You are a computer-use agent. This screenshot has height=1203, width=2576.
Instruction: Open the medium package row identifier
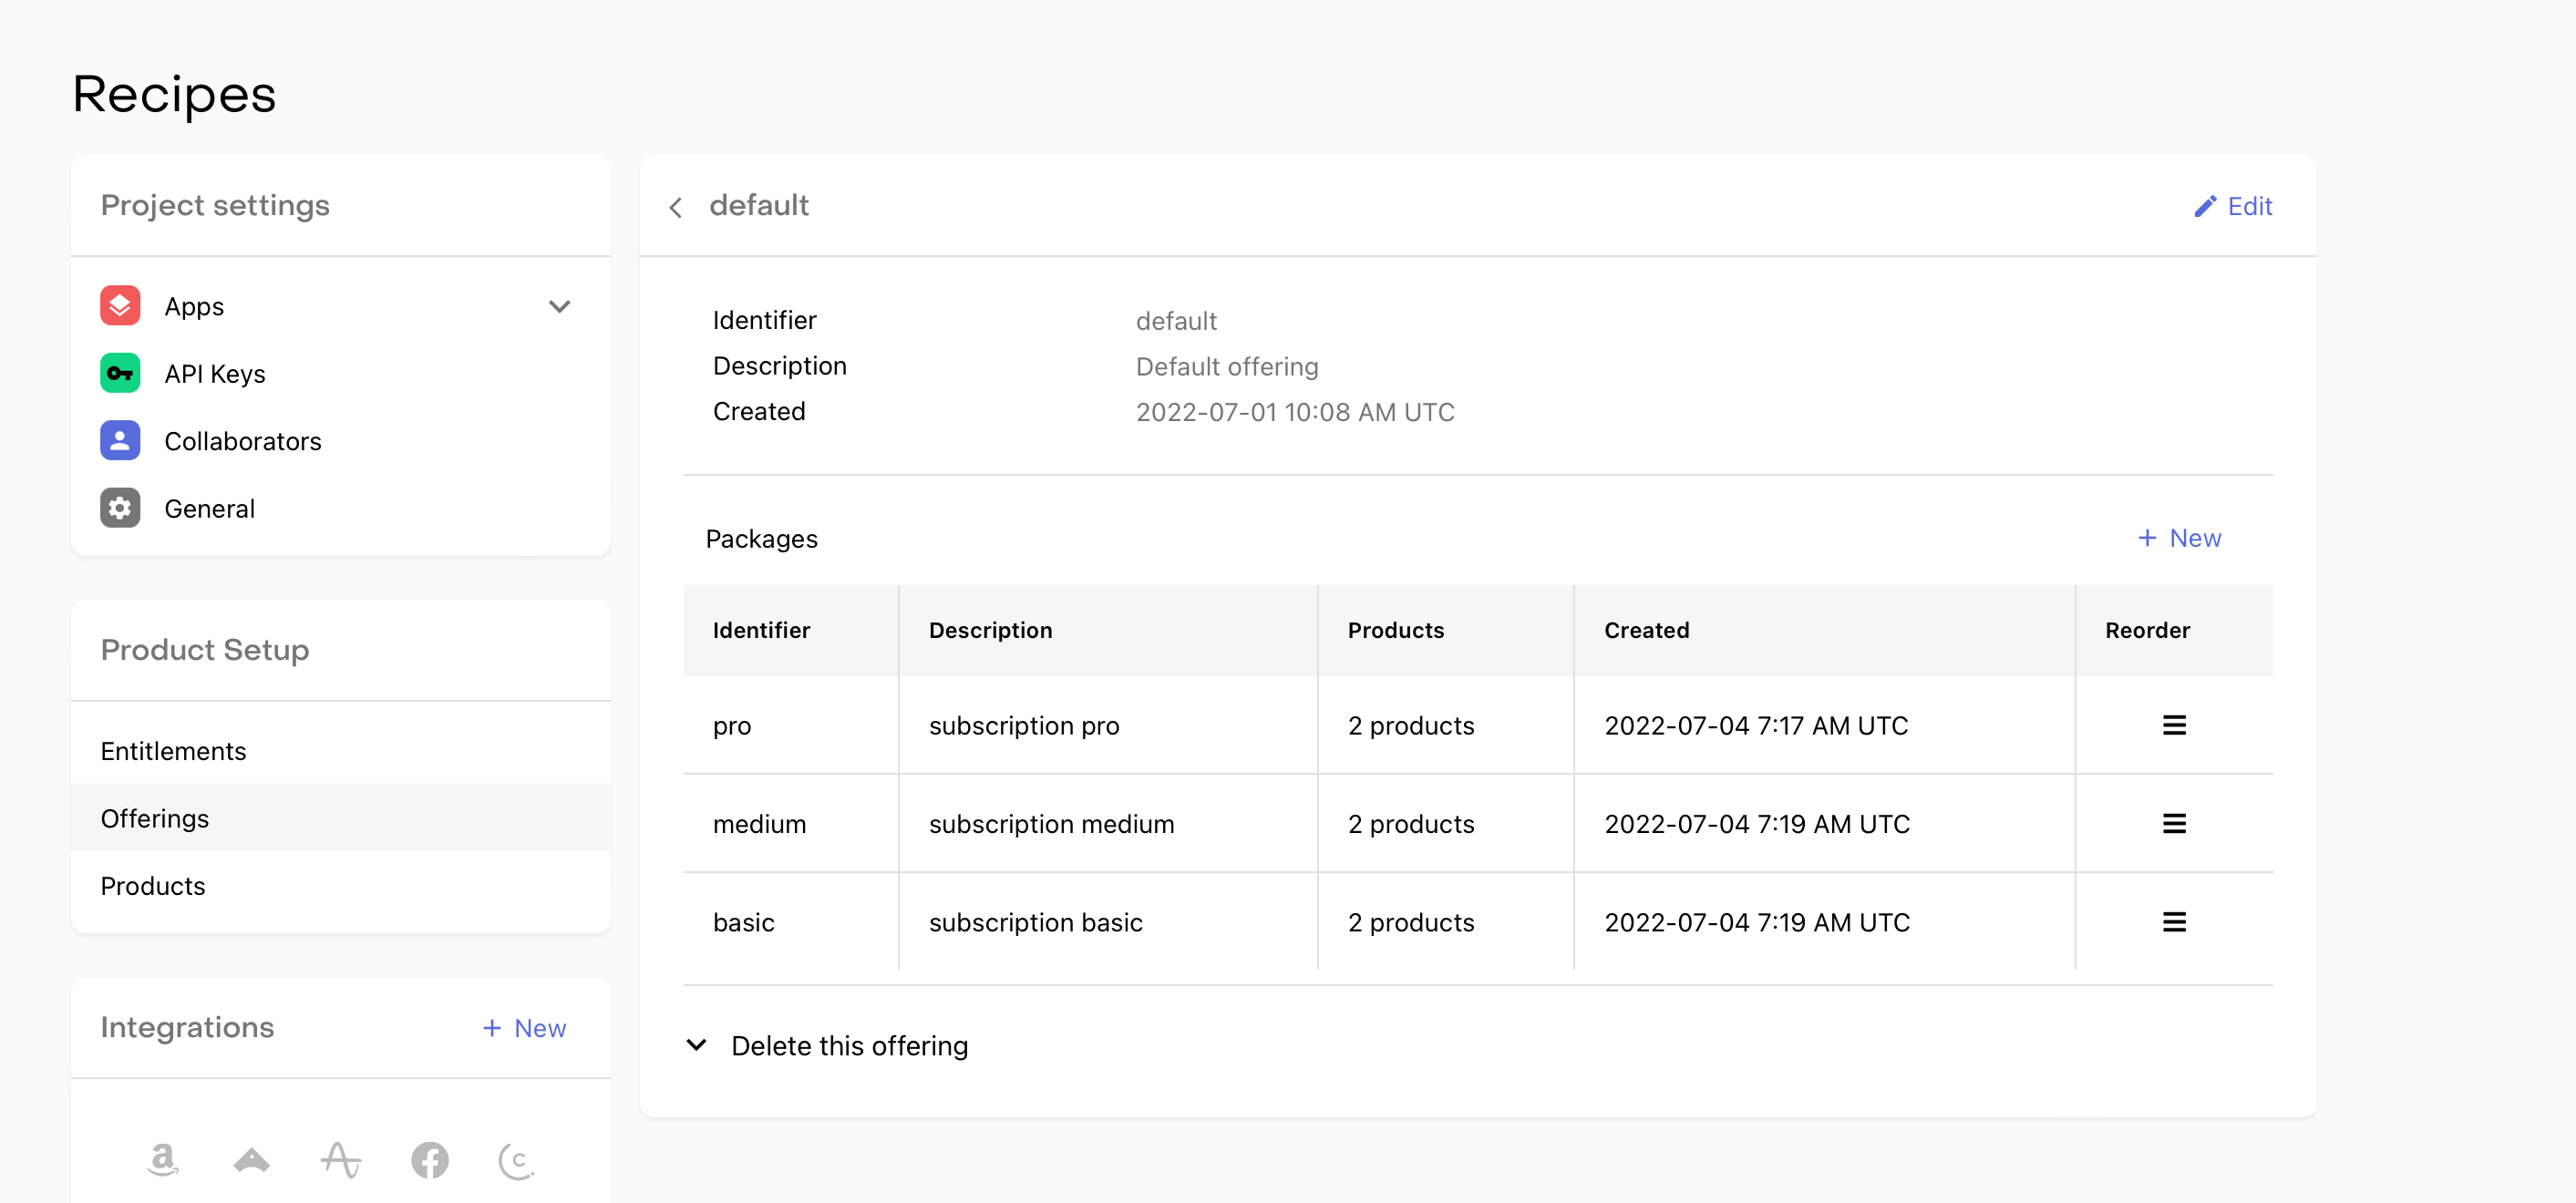click(x=759, y=823)
